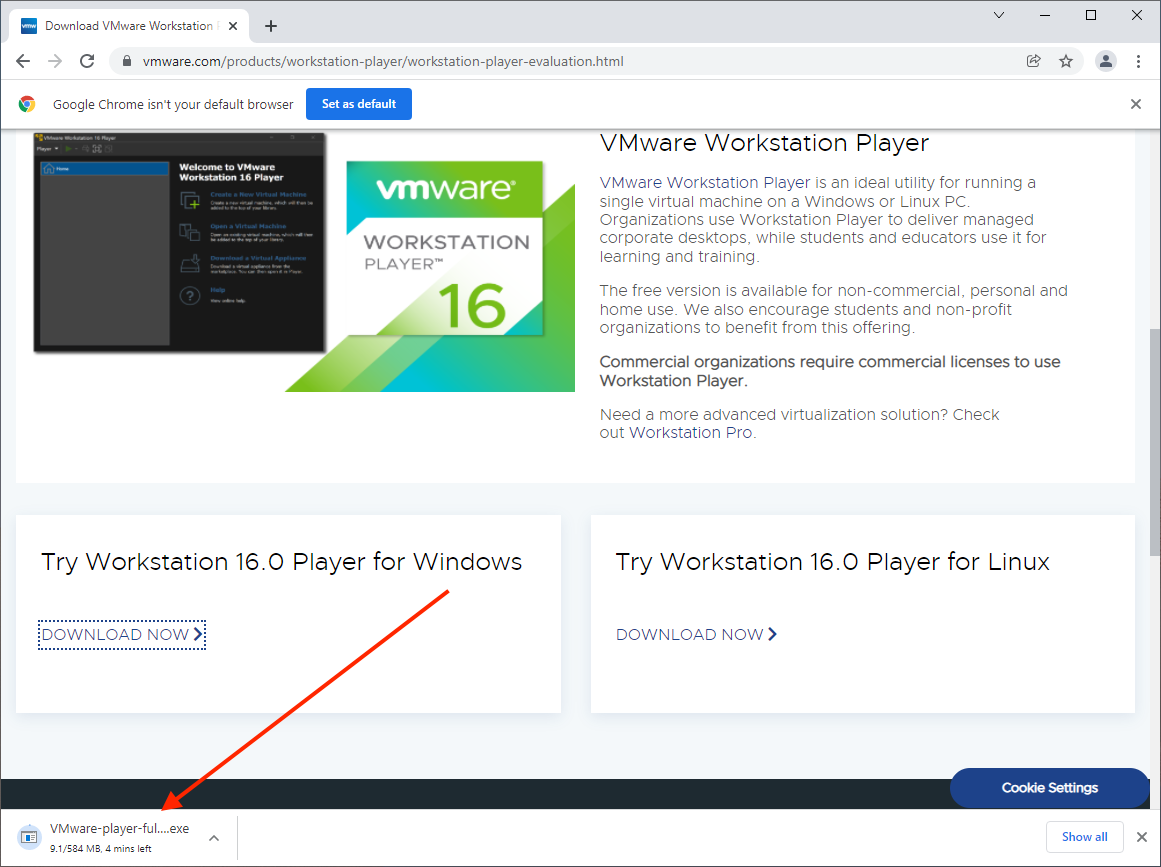Expand options chevron for VMware-player download
This screenshot has width=1161, height=867.
coord(214,838)
